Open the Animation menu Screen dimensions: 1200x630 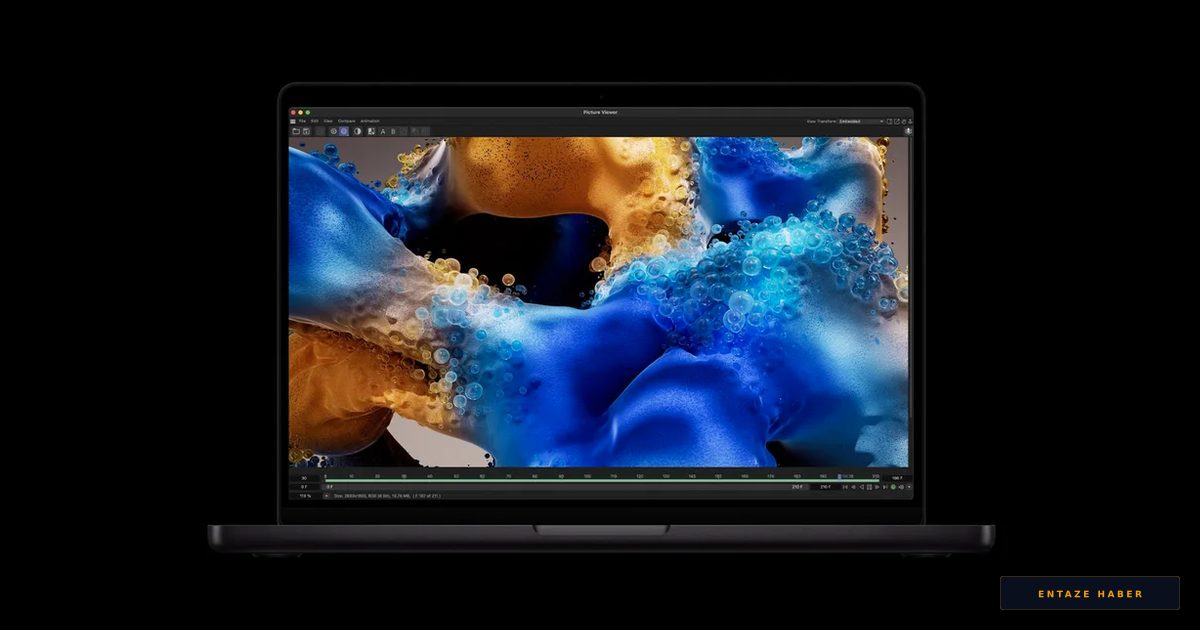coord(370,121)
